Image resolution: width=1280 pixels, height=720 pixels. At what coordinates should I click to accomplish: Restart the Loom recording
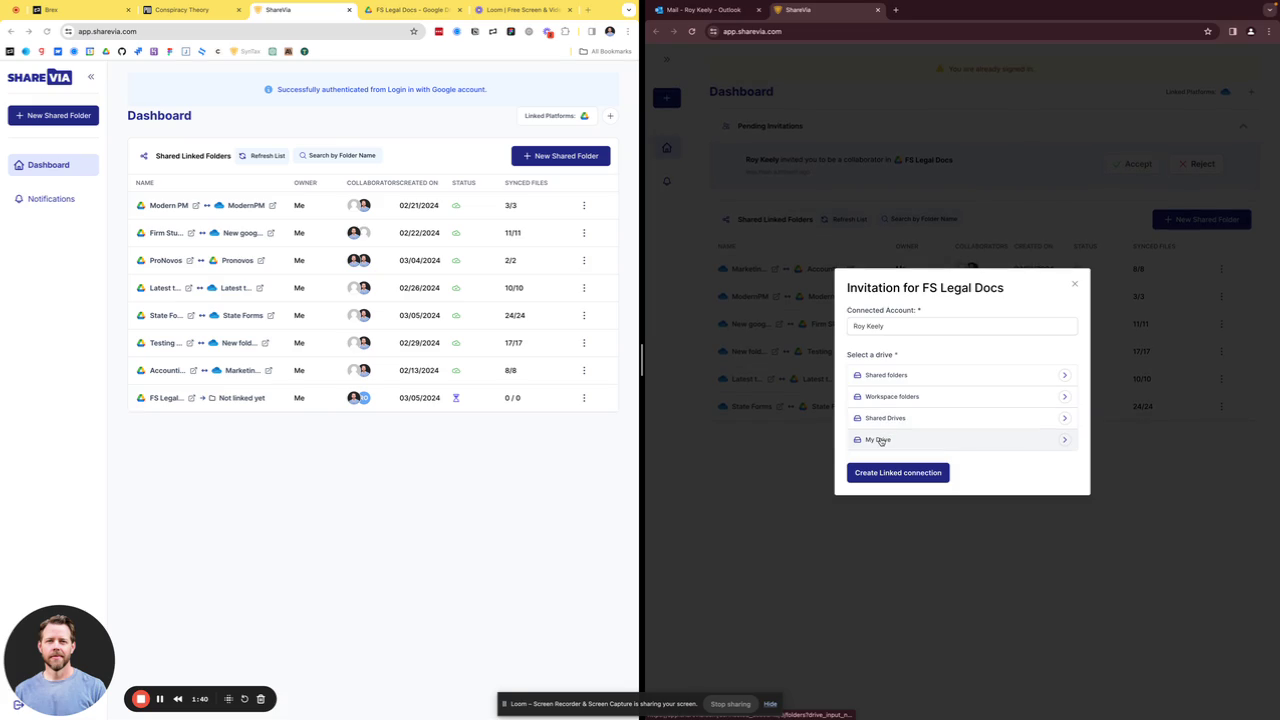245,699
